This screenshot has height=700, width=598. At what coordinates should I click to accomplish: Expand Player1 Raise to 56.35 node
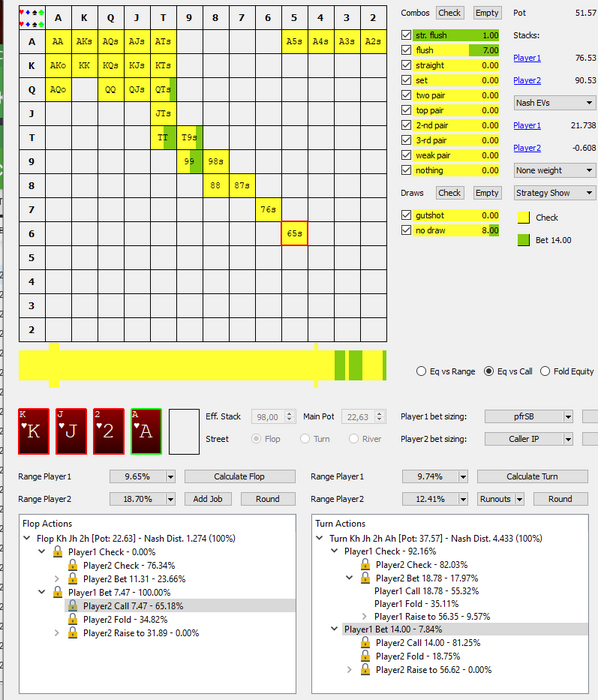(x=364, y=617)
